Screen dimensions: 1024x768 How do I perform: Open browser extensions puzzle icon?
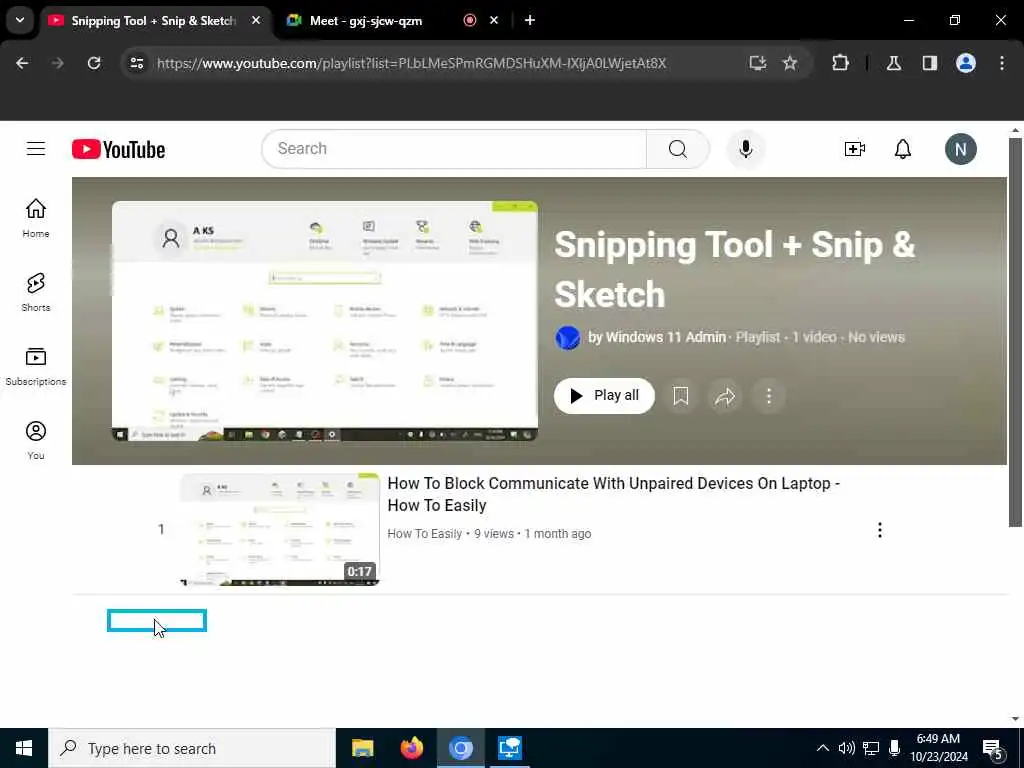(x=840, y=63)
